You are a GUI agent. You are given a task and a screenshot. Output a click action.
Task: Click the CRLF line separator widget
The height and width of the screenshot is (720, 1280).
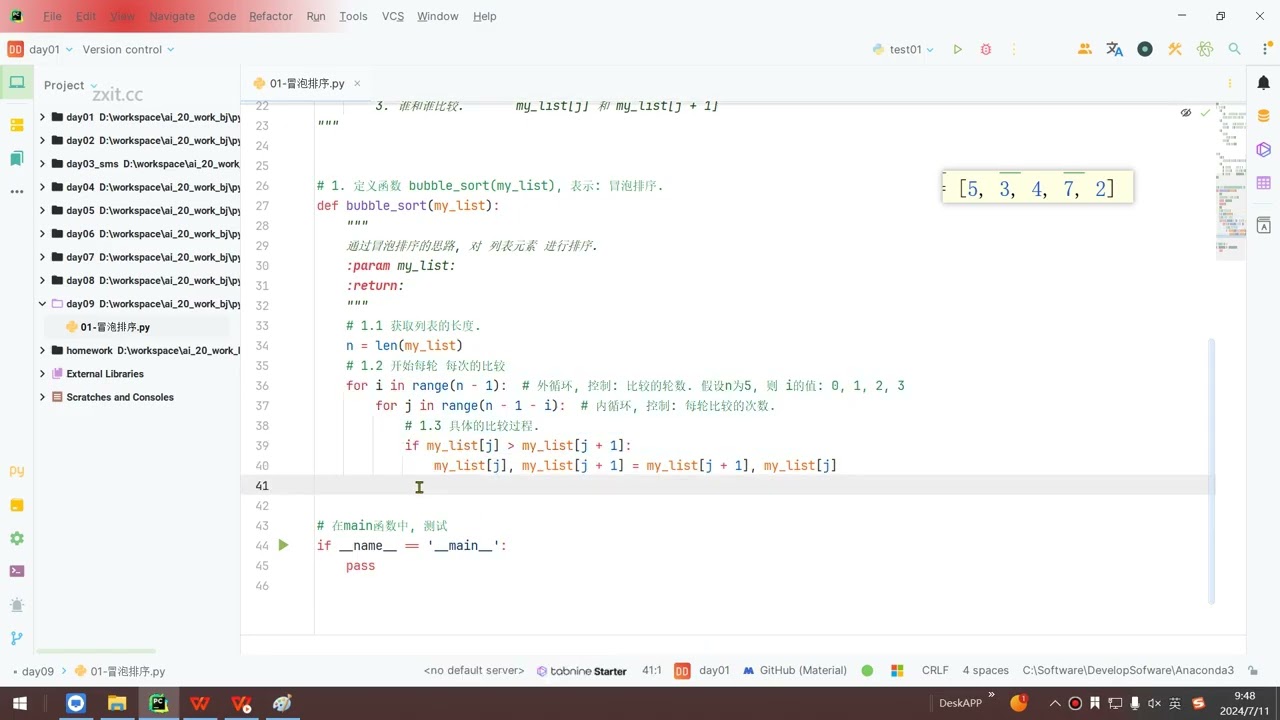tap(935, 671)
